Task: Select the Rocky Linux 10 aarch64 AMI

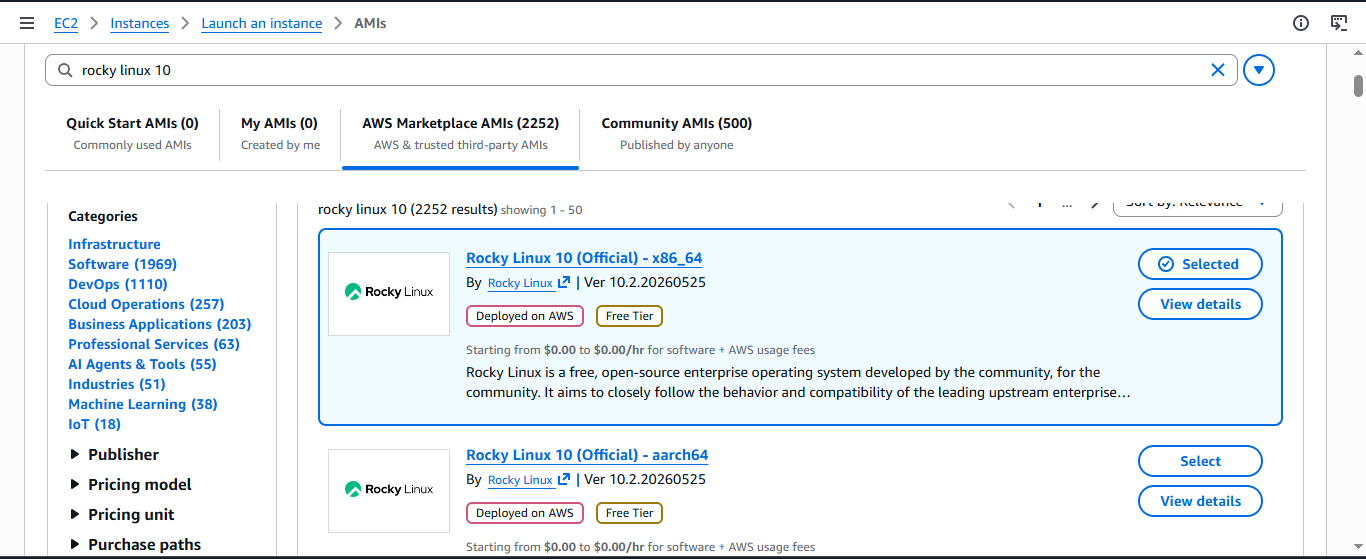Action: click(1200, 461)
